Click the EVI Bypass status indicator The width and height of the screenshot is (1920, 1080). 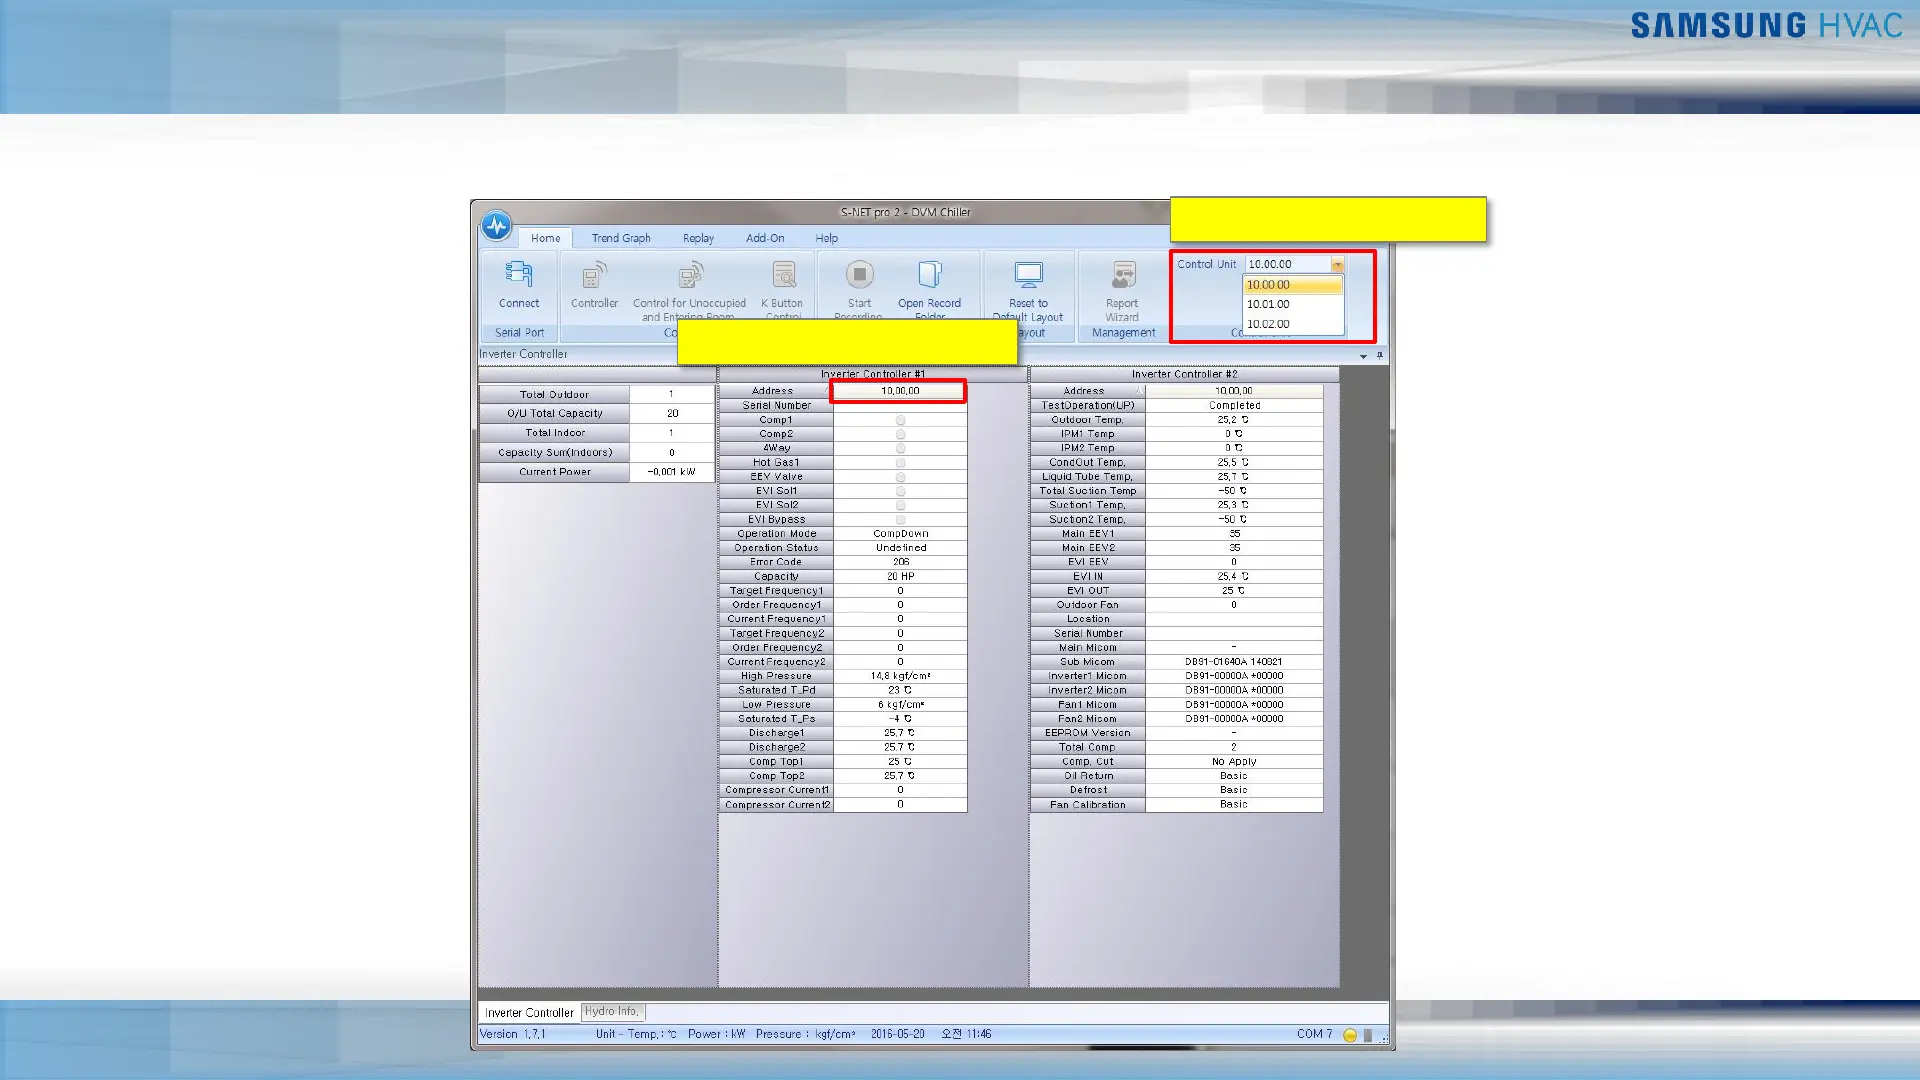pos(900,520)
